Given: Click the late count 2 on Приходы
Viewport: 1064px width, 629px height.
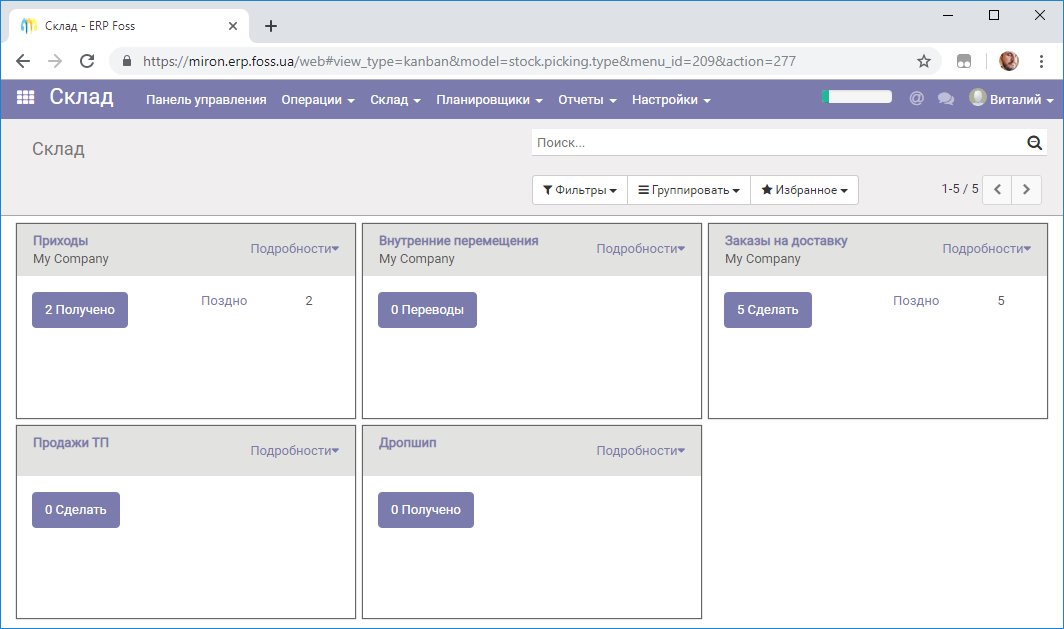Looking at the screenshot, I should coord(309,301).
